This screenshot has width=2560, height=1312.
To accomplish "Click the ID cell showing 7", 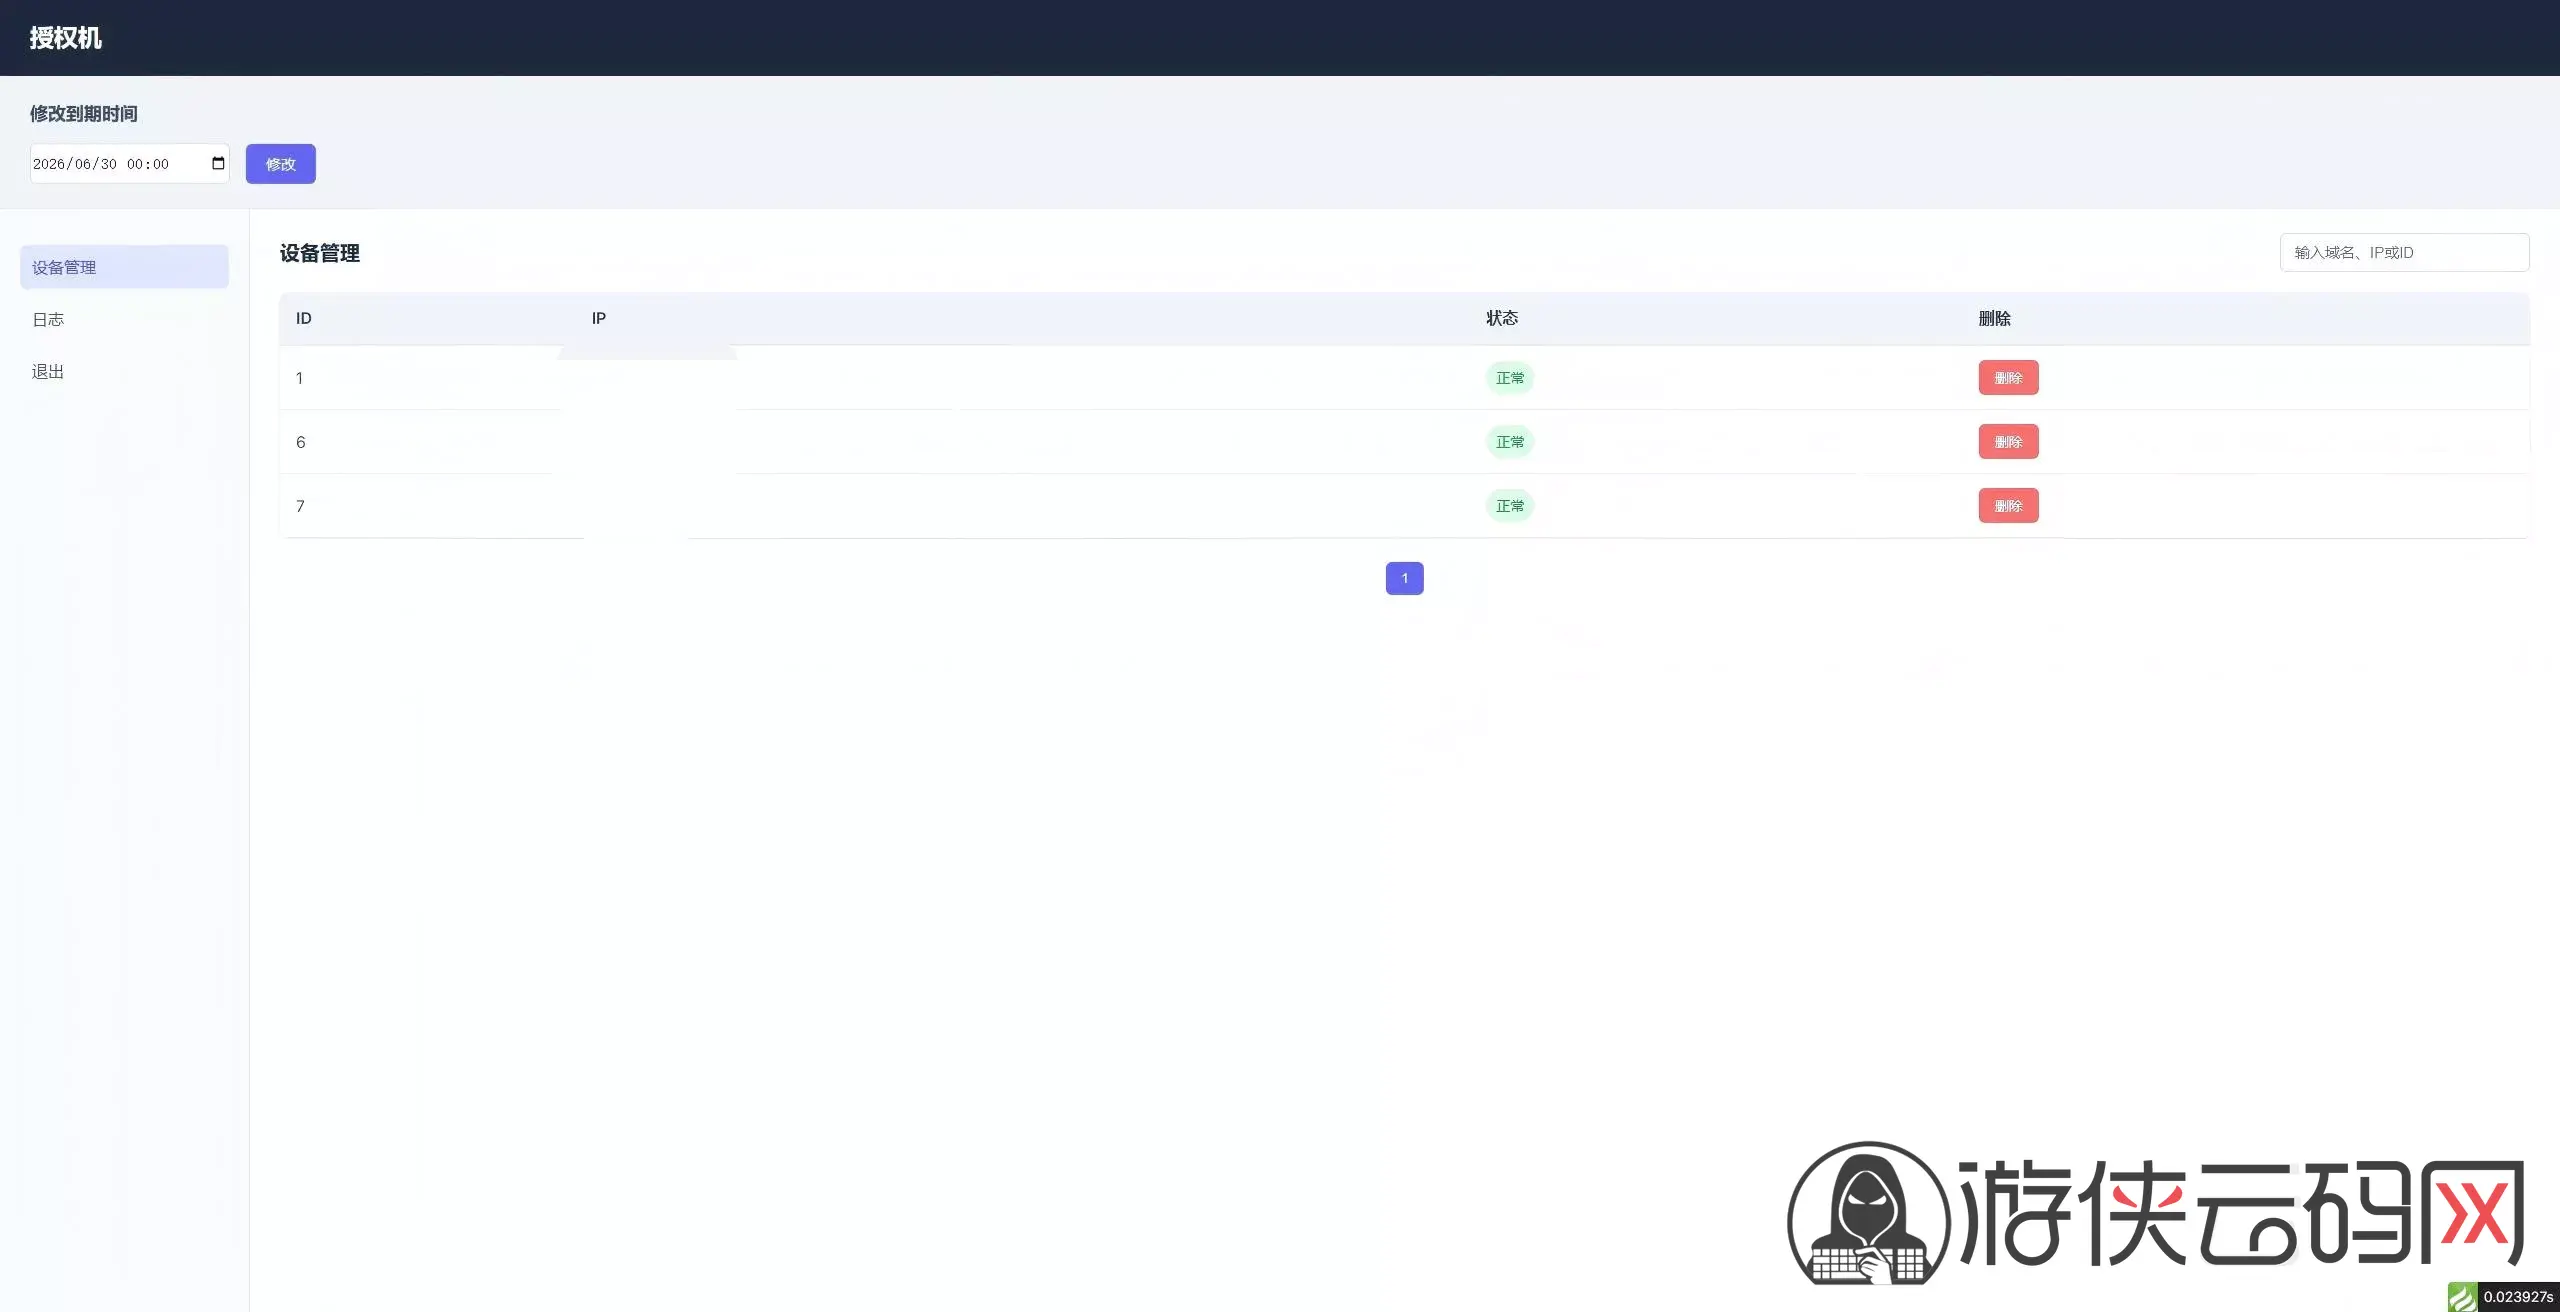I will (x=300, y=506).
